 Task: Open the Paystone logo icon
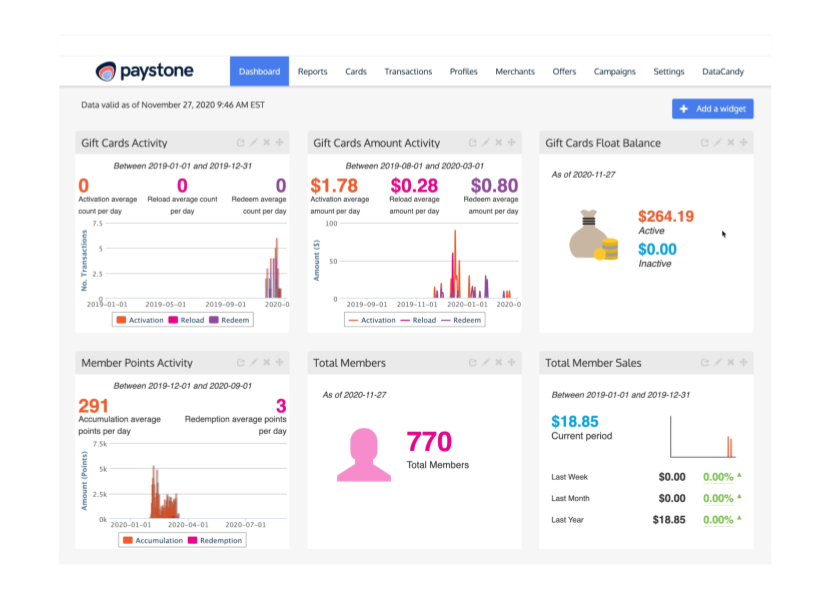pos(104,71)
